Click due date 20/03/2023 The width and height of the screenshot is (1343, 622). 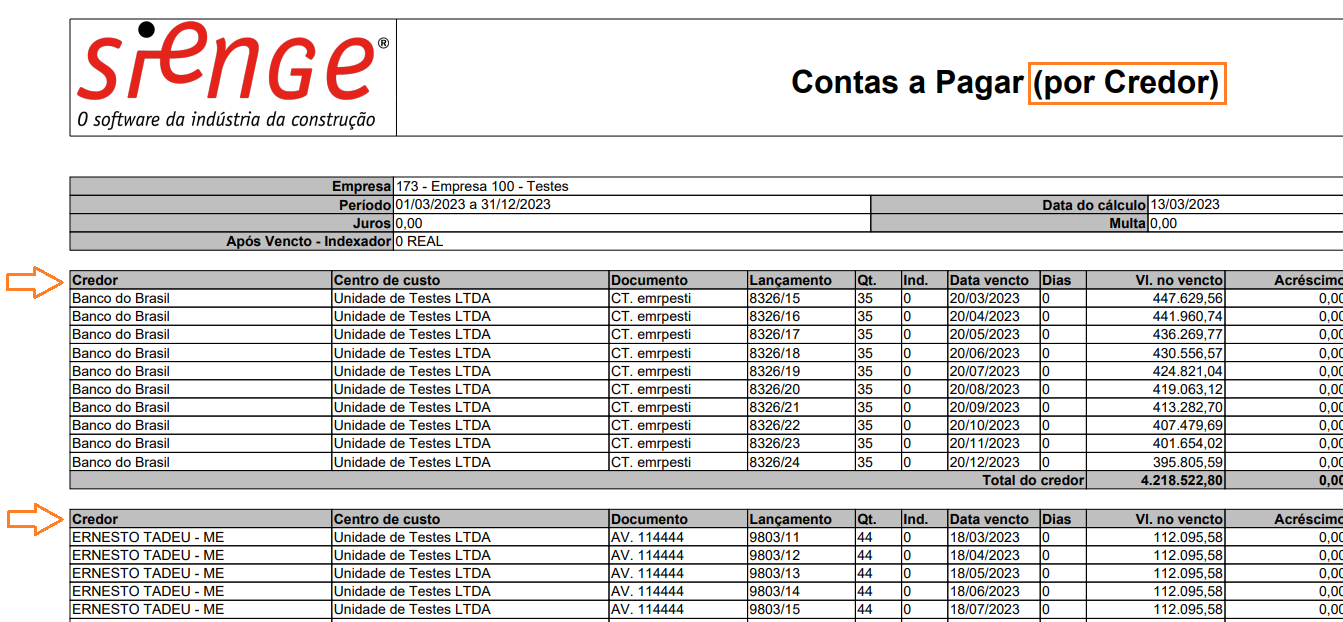[x=985, y=298]
